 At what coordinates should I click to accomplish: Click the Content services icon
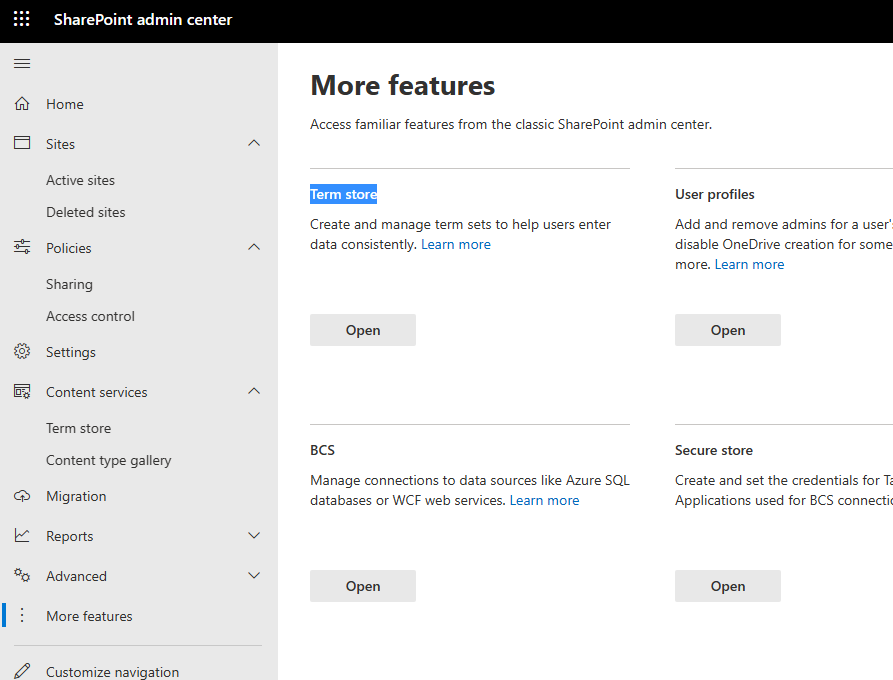pos(22,391)
